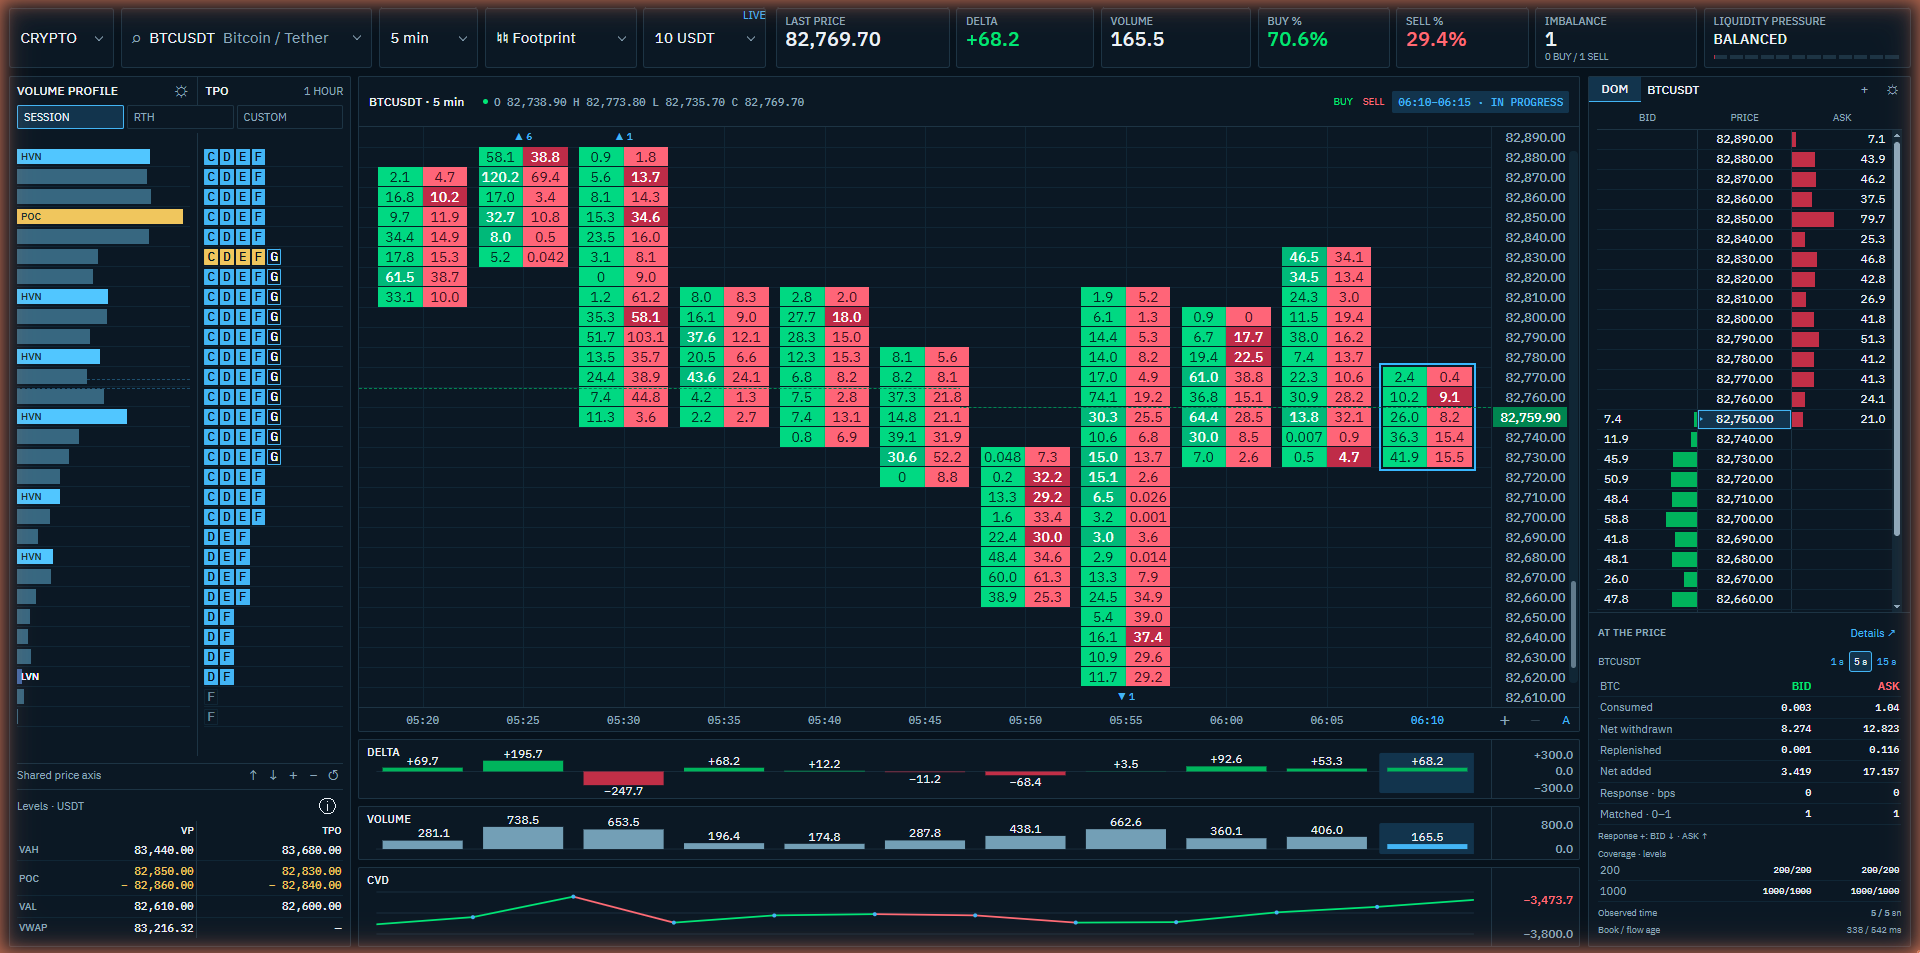Open BTCUSDT Bitcoin / Tether symbol selector
1920x953 pixels.
pyautogui.click(x=246, y=38)
